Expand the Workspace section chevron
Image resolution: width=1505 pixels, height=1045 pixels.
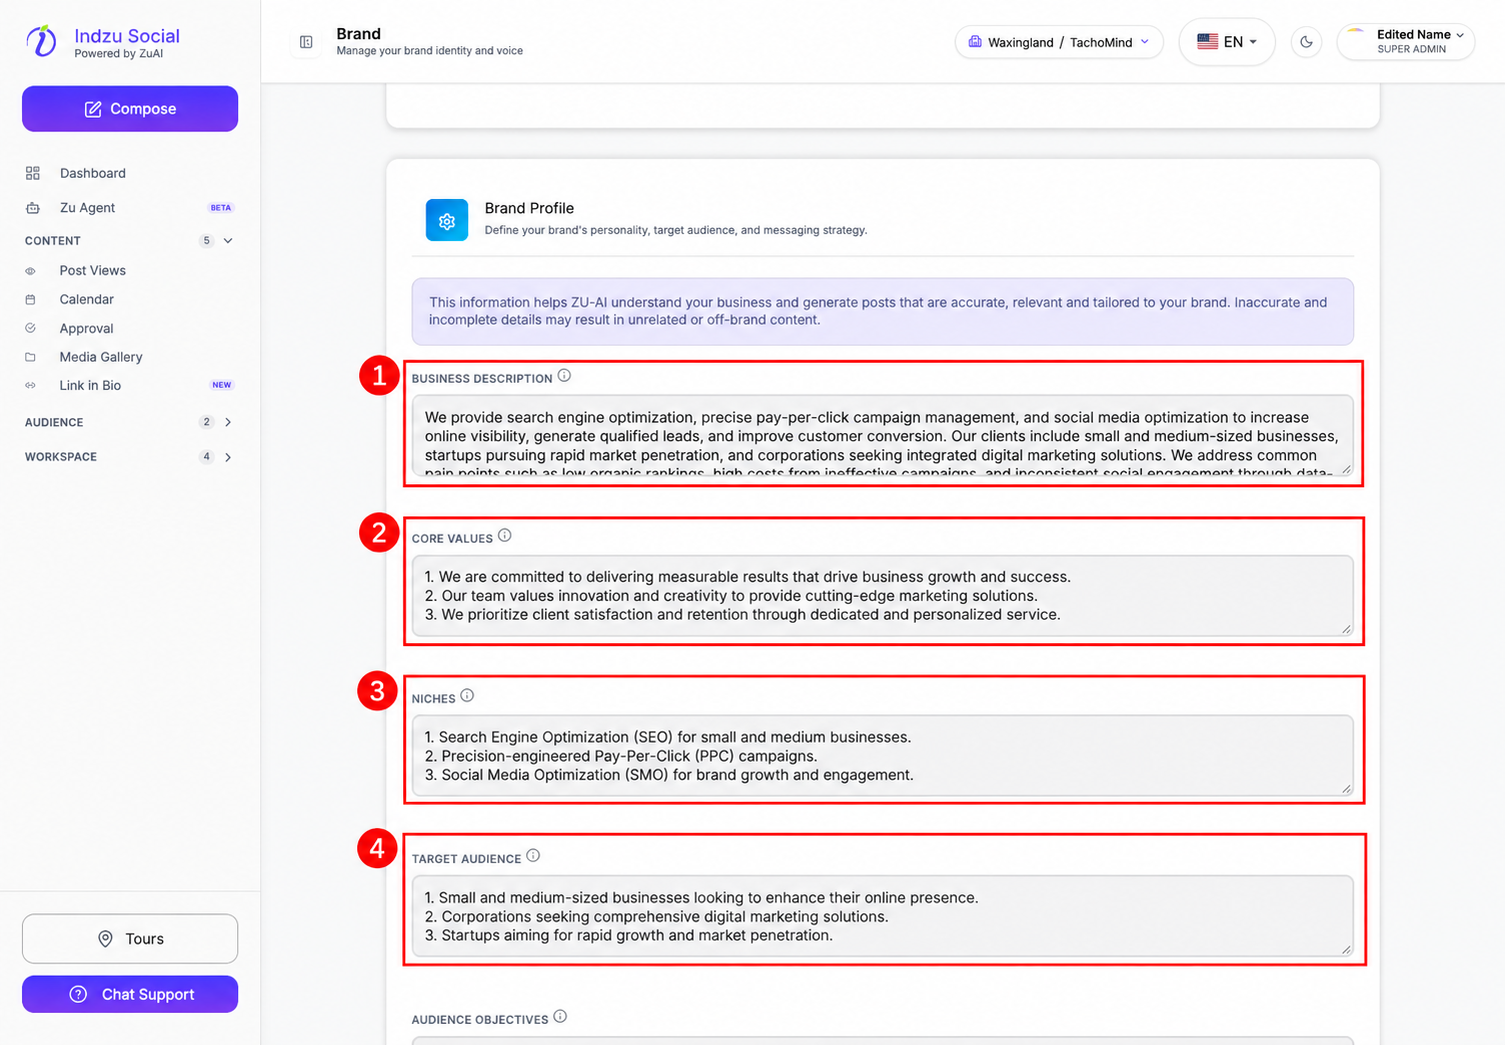tap(228, 457)
